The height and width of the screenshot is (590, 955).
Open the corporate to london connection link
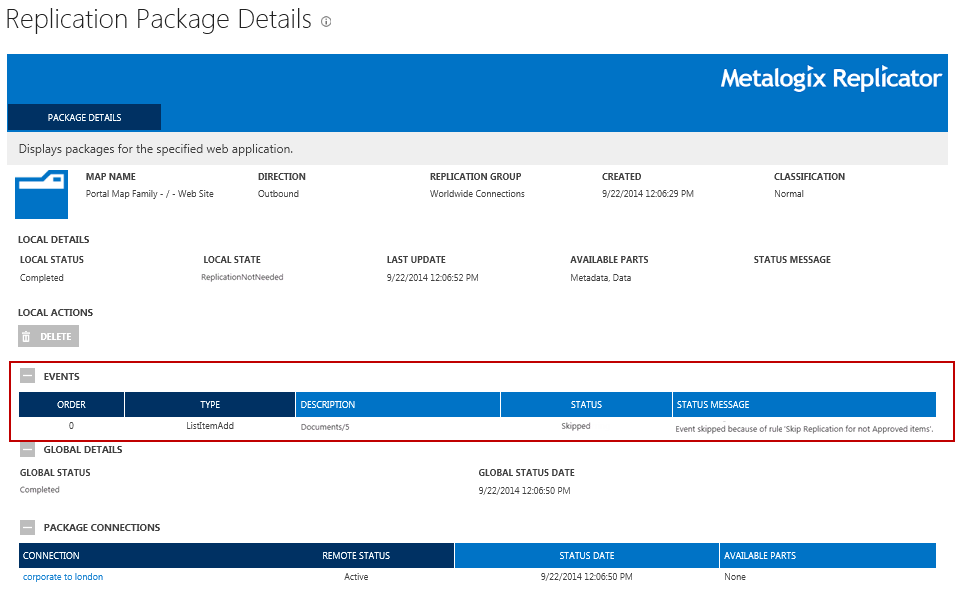click(63, 577)
